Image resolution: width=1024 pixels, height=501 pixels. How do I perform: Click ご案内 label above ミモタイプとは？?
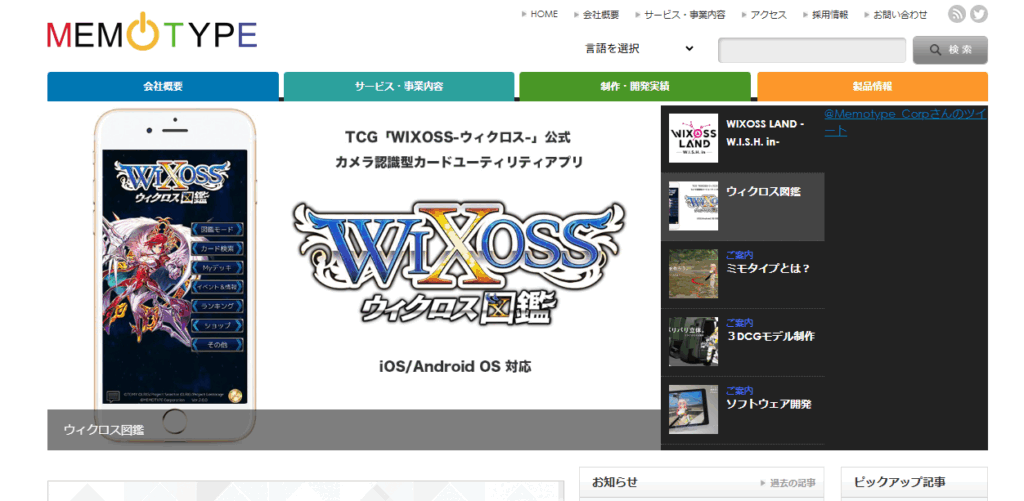tap(739, 255)
